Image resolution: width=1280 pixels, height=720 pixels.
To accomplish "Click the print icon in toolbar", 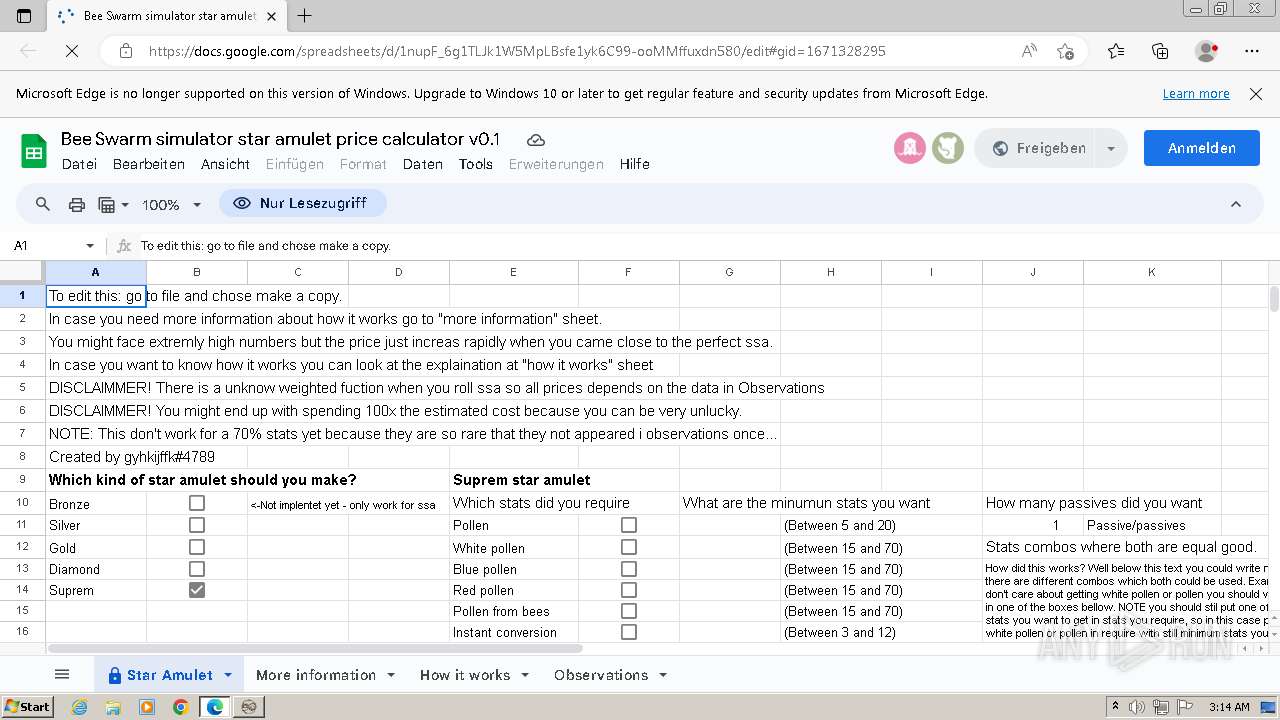I will [76, 204].
